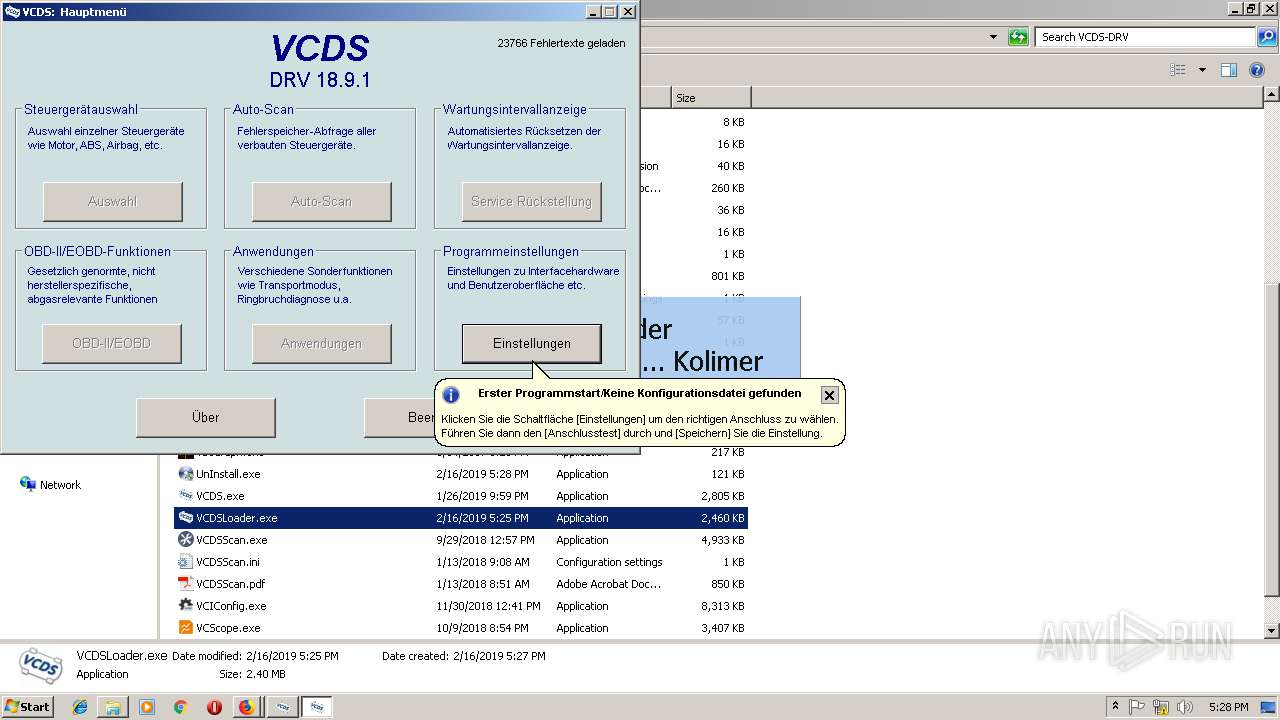Click the VCScope.exe file icon
1280x720 pixels.
tap(185, 628)
